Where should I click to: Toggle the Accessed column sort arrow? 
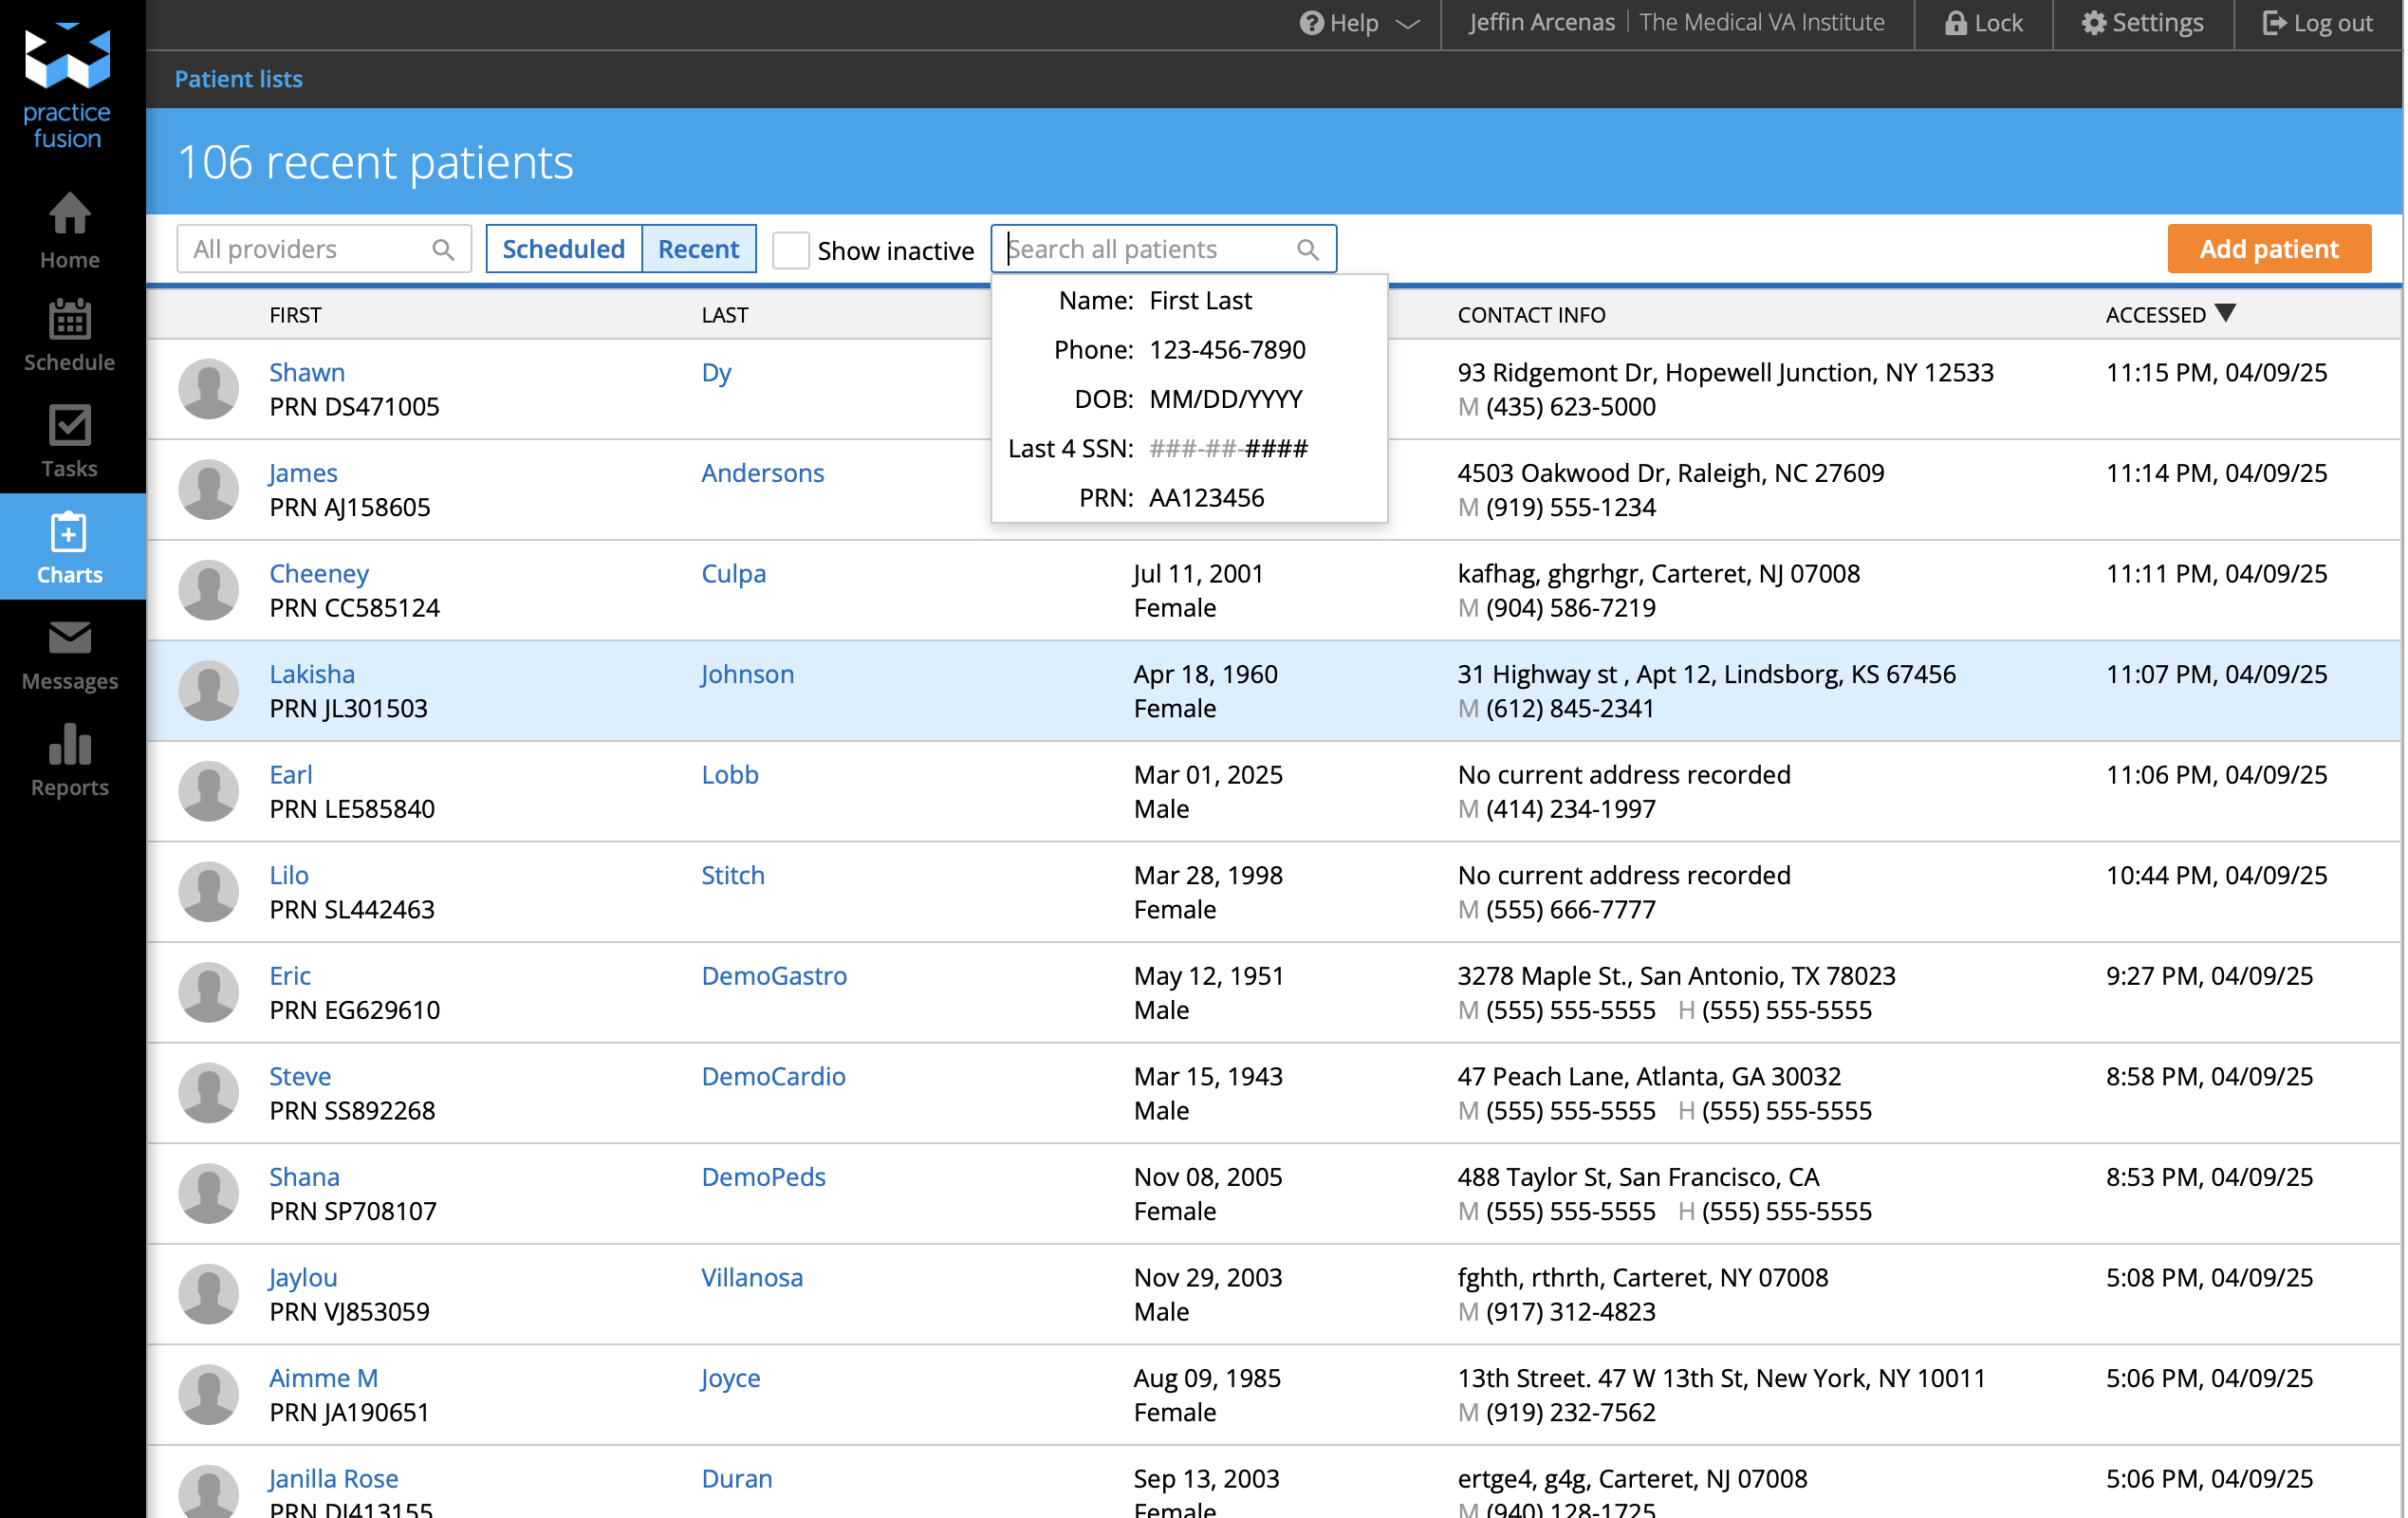2225,313
